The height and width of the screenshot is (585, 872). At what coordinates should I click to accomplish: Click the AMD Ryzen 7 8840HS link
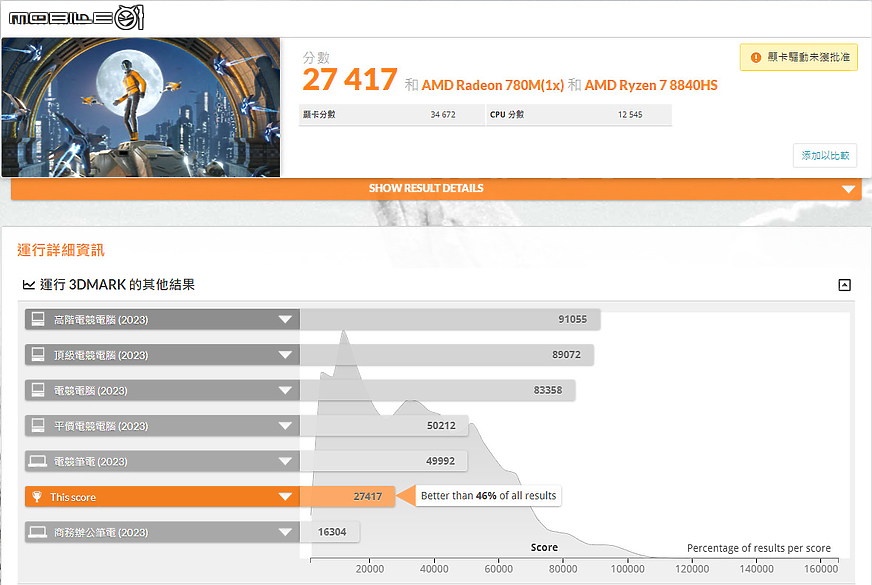coord(651,85)
